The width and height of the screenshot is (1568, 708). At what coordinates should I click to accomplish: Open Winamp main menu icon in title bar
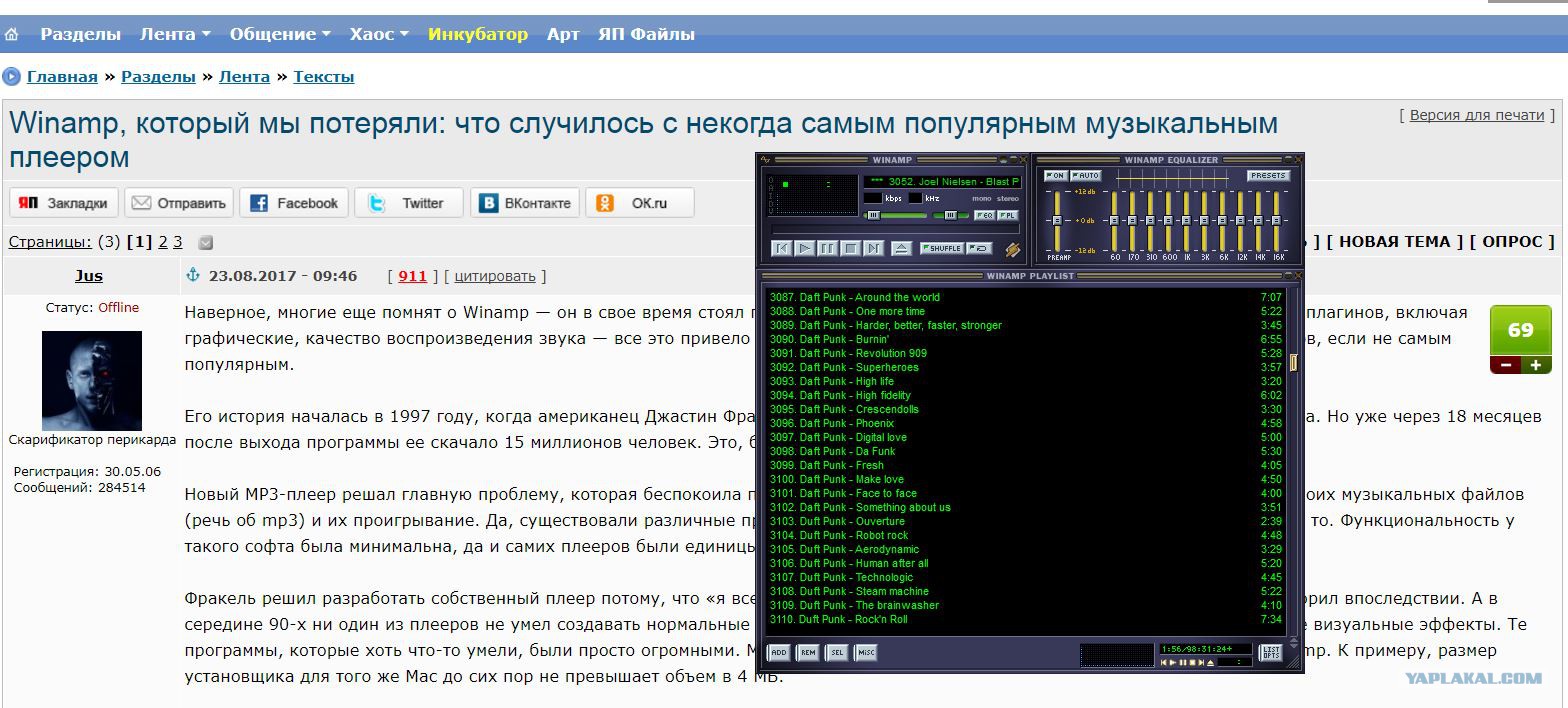click(x=765, y=160)
